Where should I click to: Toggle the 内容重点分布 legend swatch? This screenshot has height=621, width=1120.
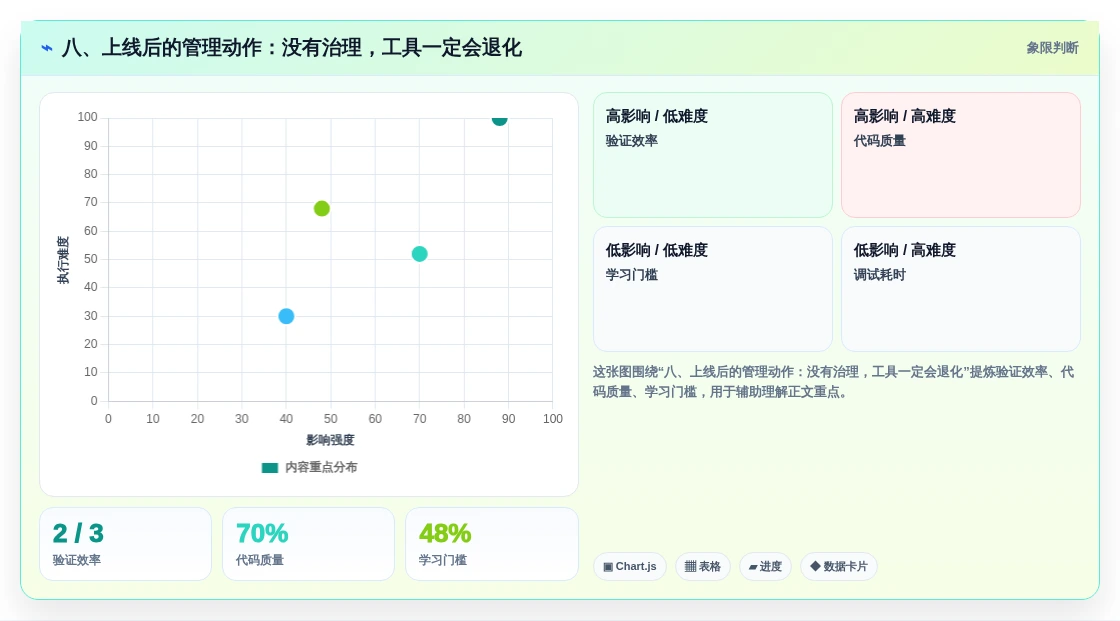click(x=269, y=468)
